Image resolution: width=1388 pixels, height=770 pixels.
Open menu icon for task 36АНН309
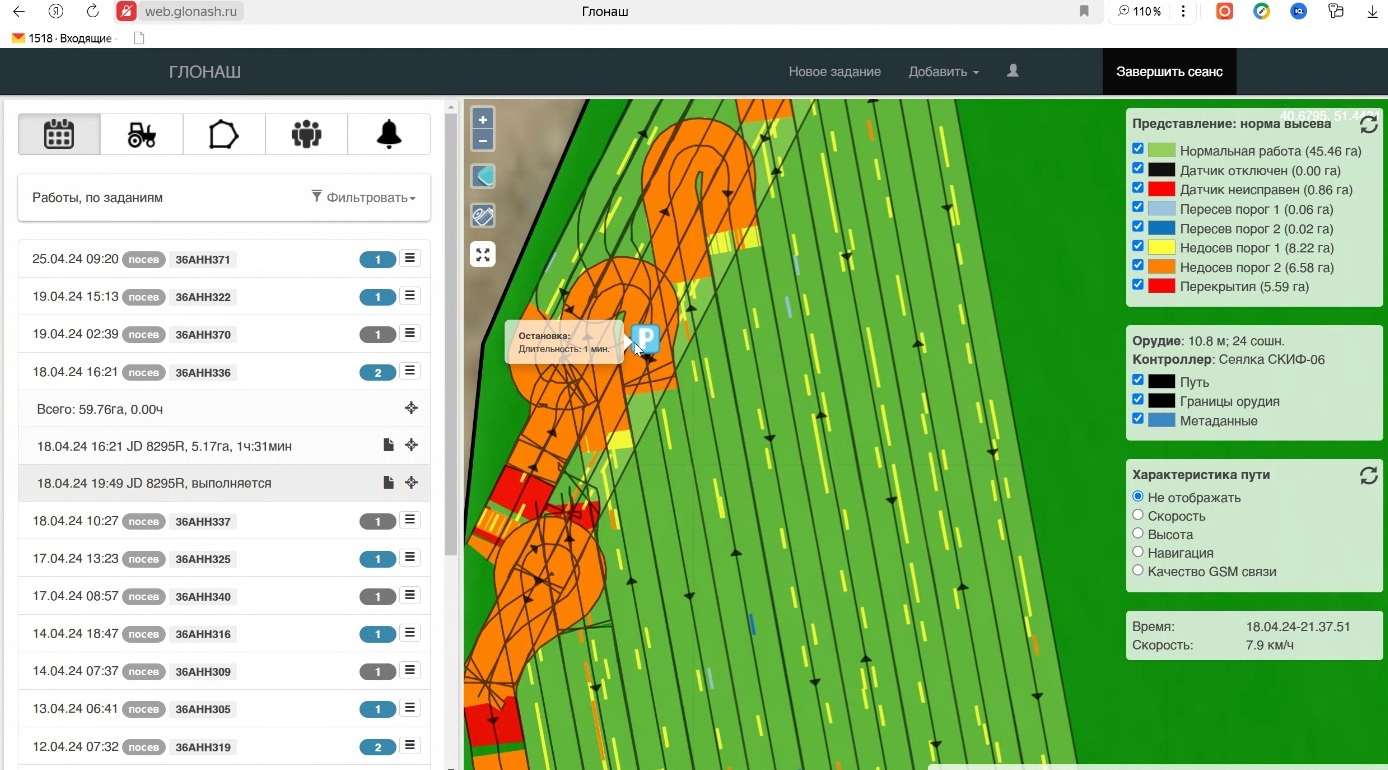tap(409, 670)
